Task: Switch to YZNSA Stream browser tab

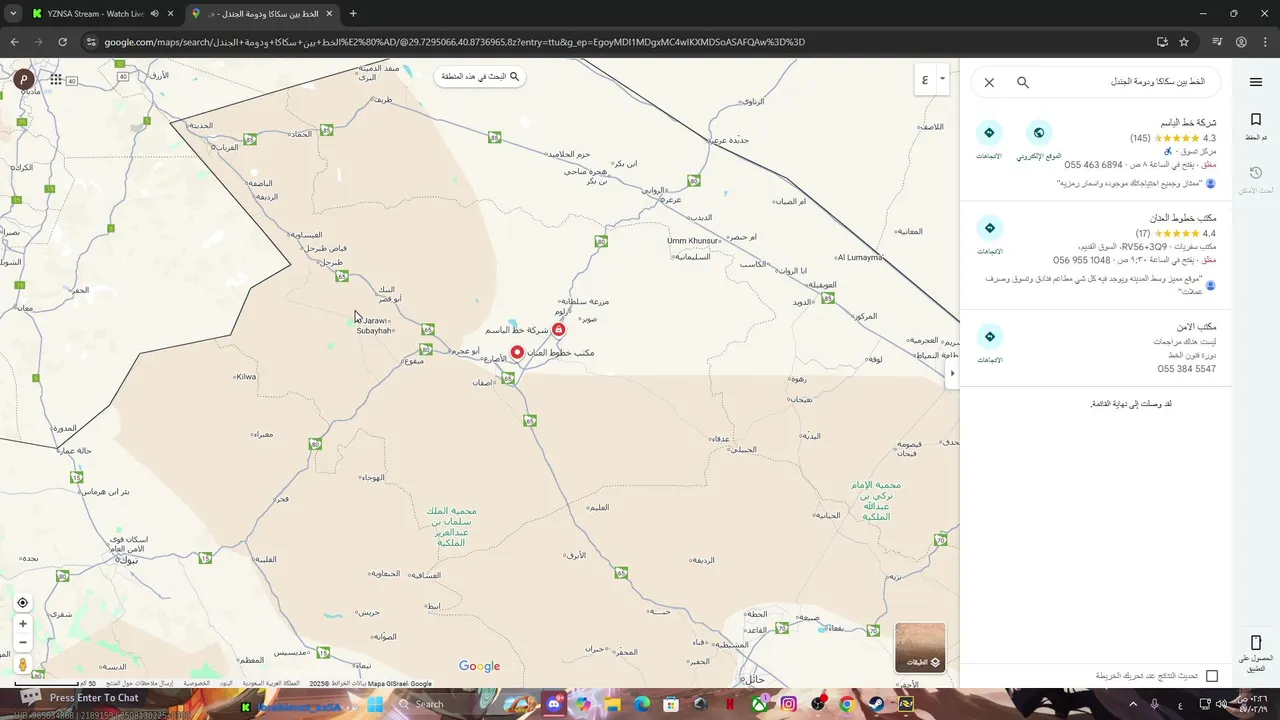Action: point(95,14)
